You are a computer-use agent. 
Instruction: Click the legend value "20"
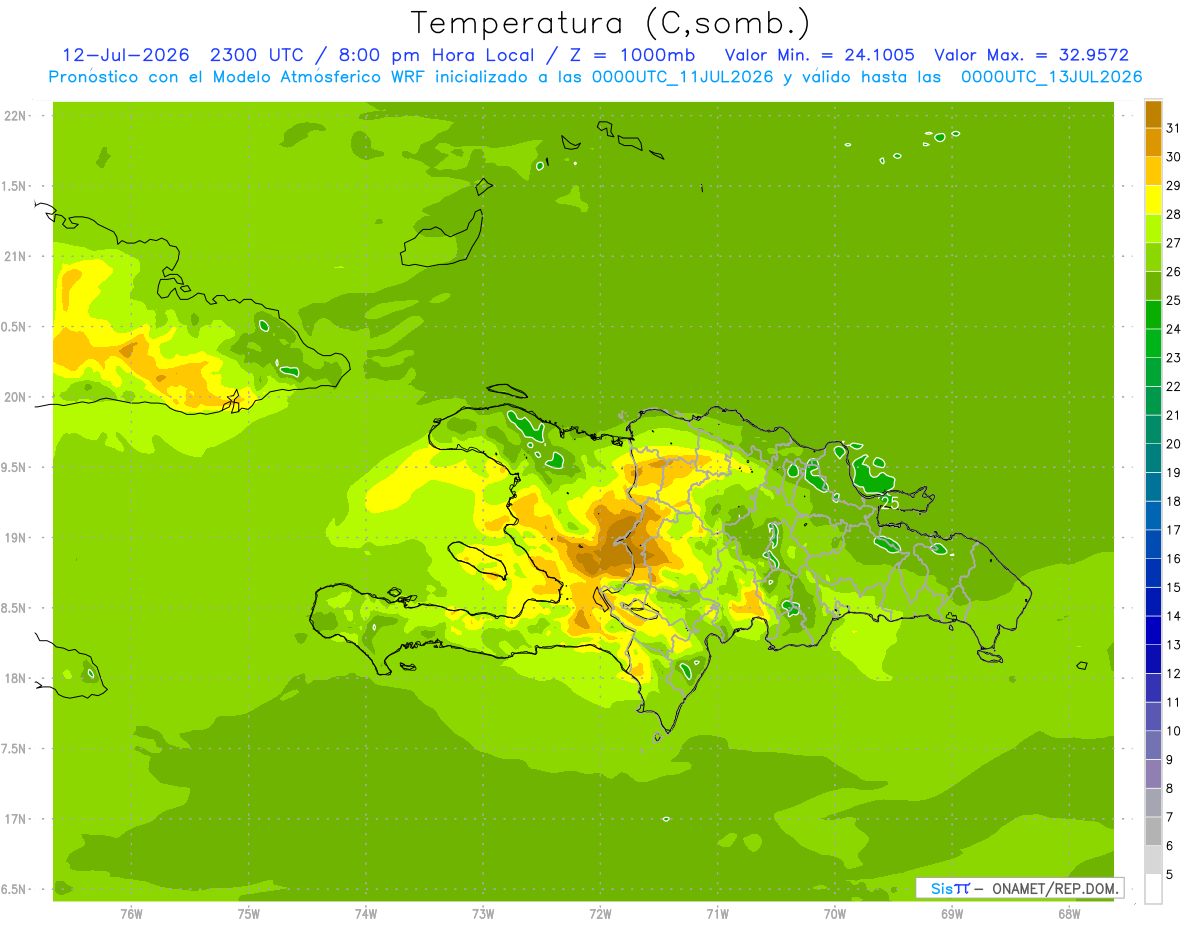tap(1174, 444)
